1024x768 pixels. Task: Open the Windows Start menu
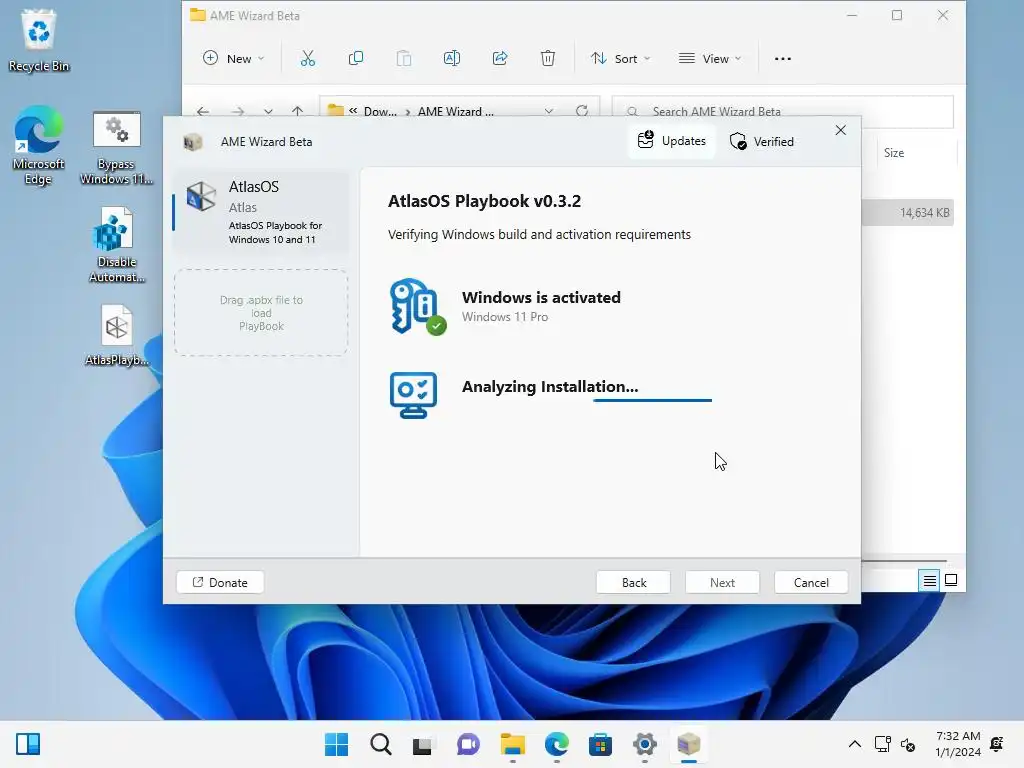click(336, 744)
